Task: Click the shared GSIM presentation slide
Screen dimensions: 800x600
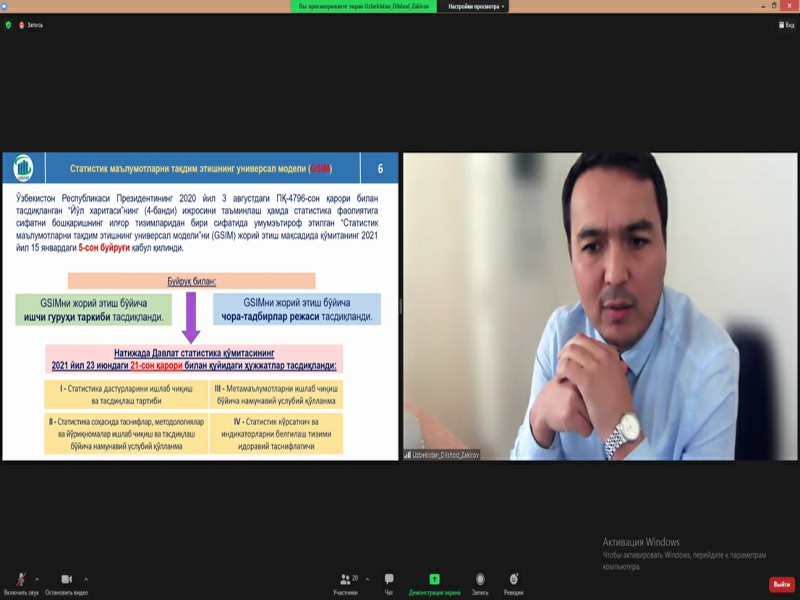Action: pos(200,306)
